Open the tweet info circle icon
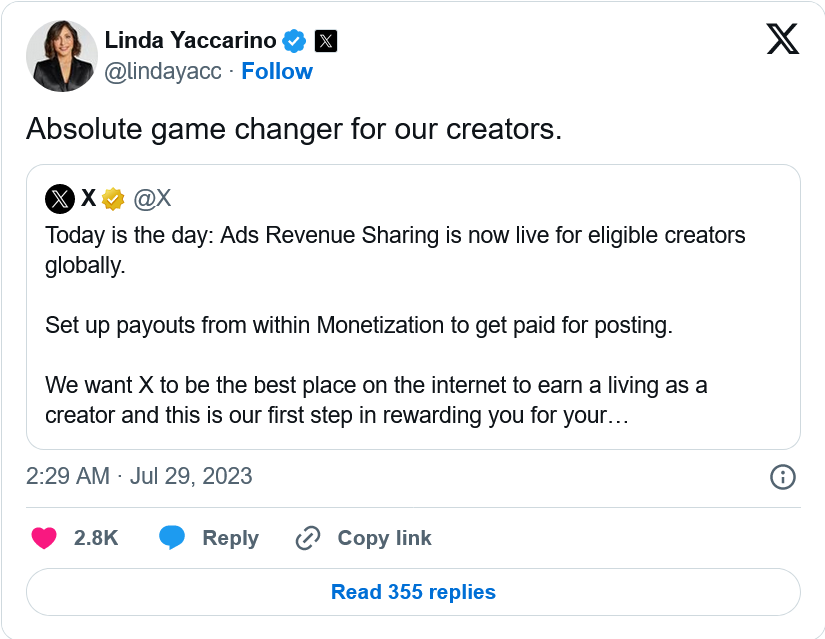The height and width of the screenshot is (639, 825). coord(782,477)
